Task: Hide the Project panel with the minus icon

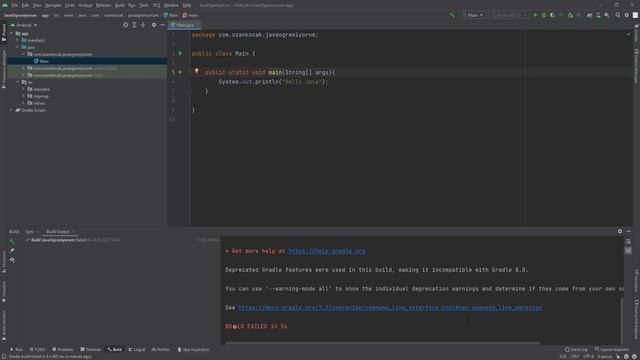Action: pyautogui.click(x=162, y=25)
